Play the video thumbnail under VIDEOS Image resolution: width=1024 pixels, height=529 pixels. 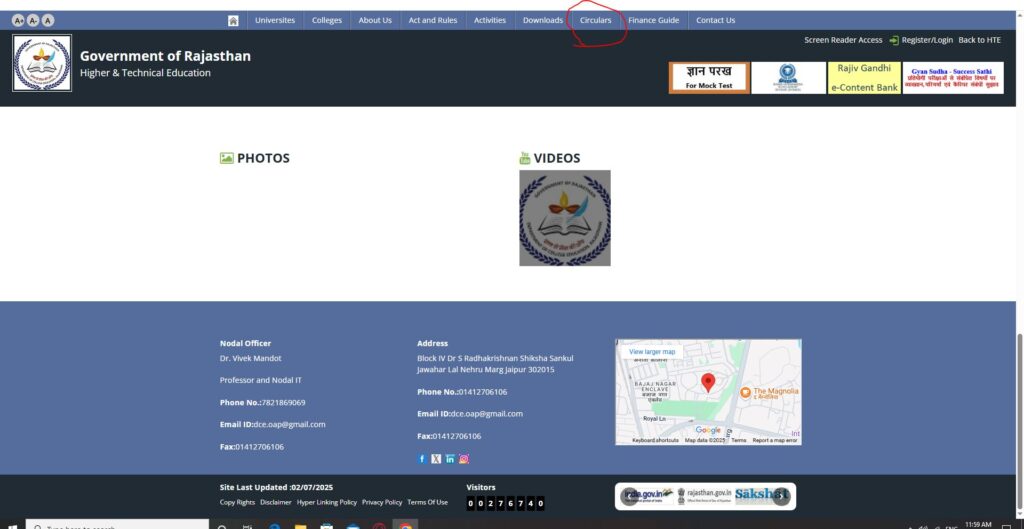point(565,218)
